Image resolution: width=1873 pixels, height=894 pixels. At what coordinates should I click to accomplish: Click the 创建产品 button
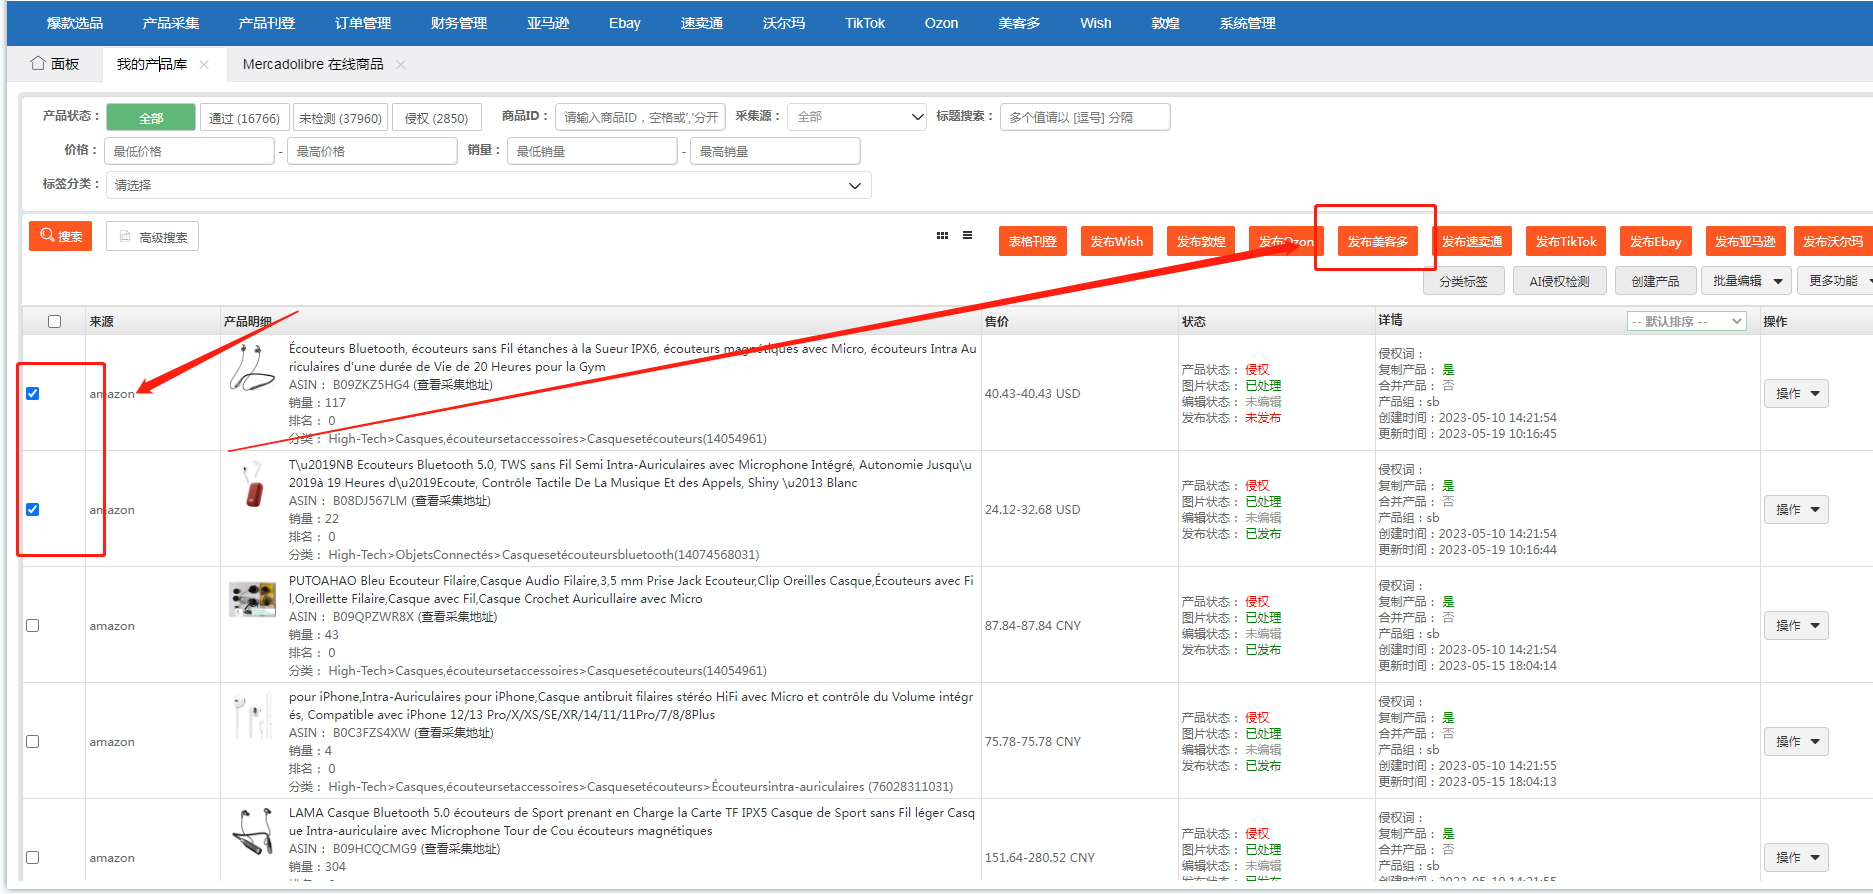click(x=1656, y=281)
